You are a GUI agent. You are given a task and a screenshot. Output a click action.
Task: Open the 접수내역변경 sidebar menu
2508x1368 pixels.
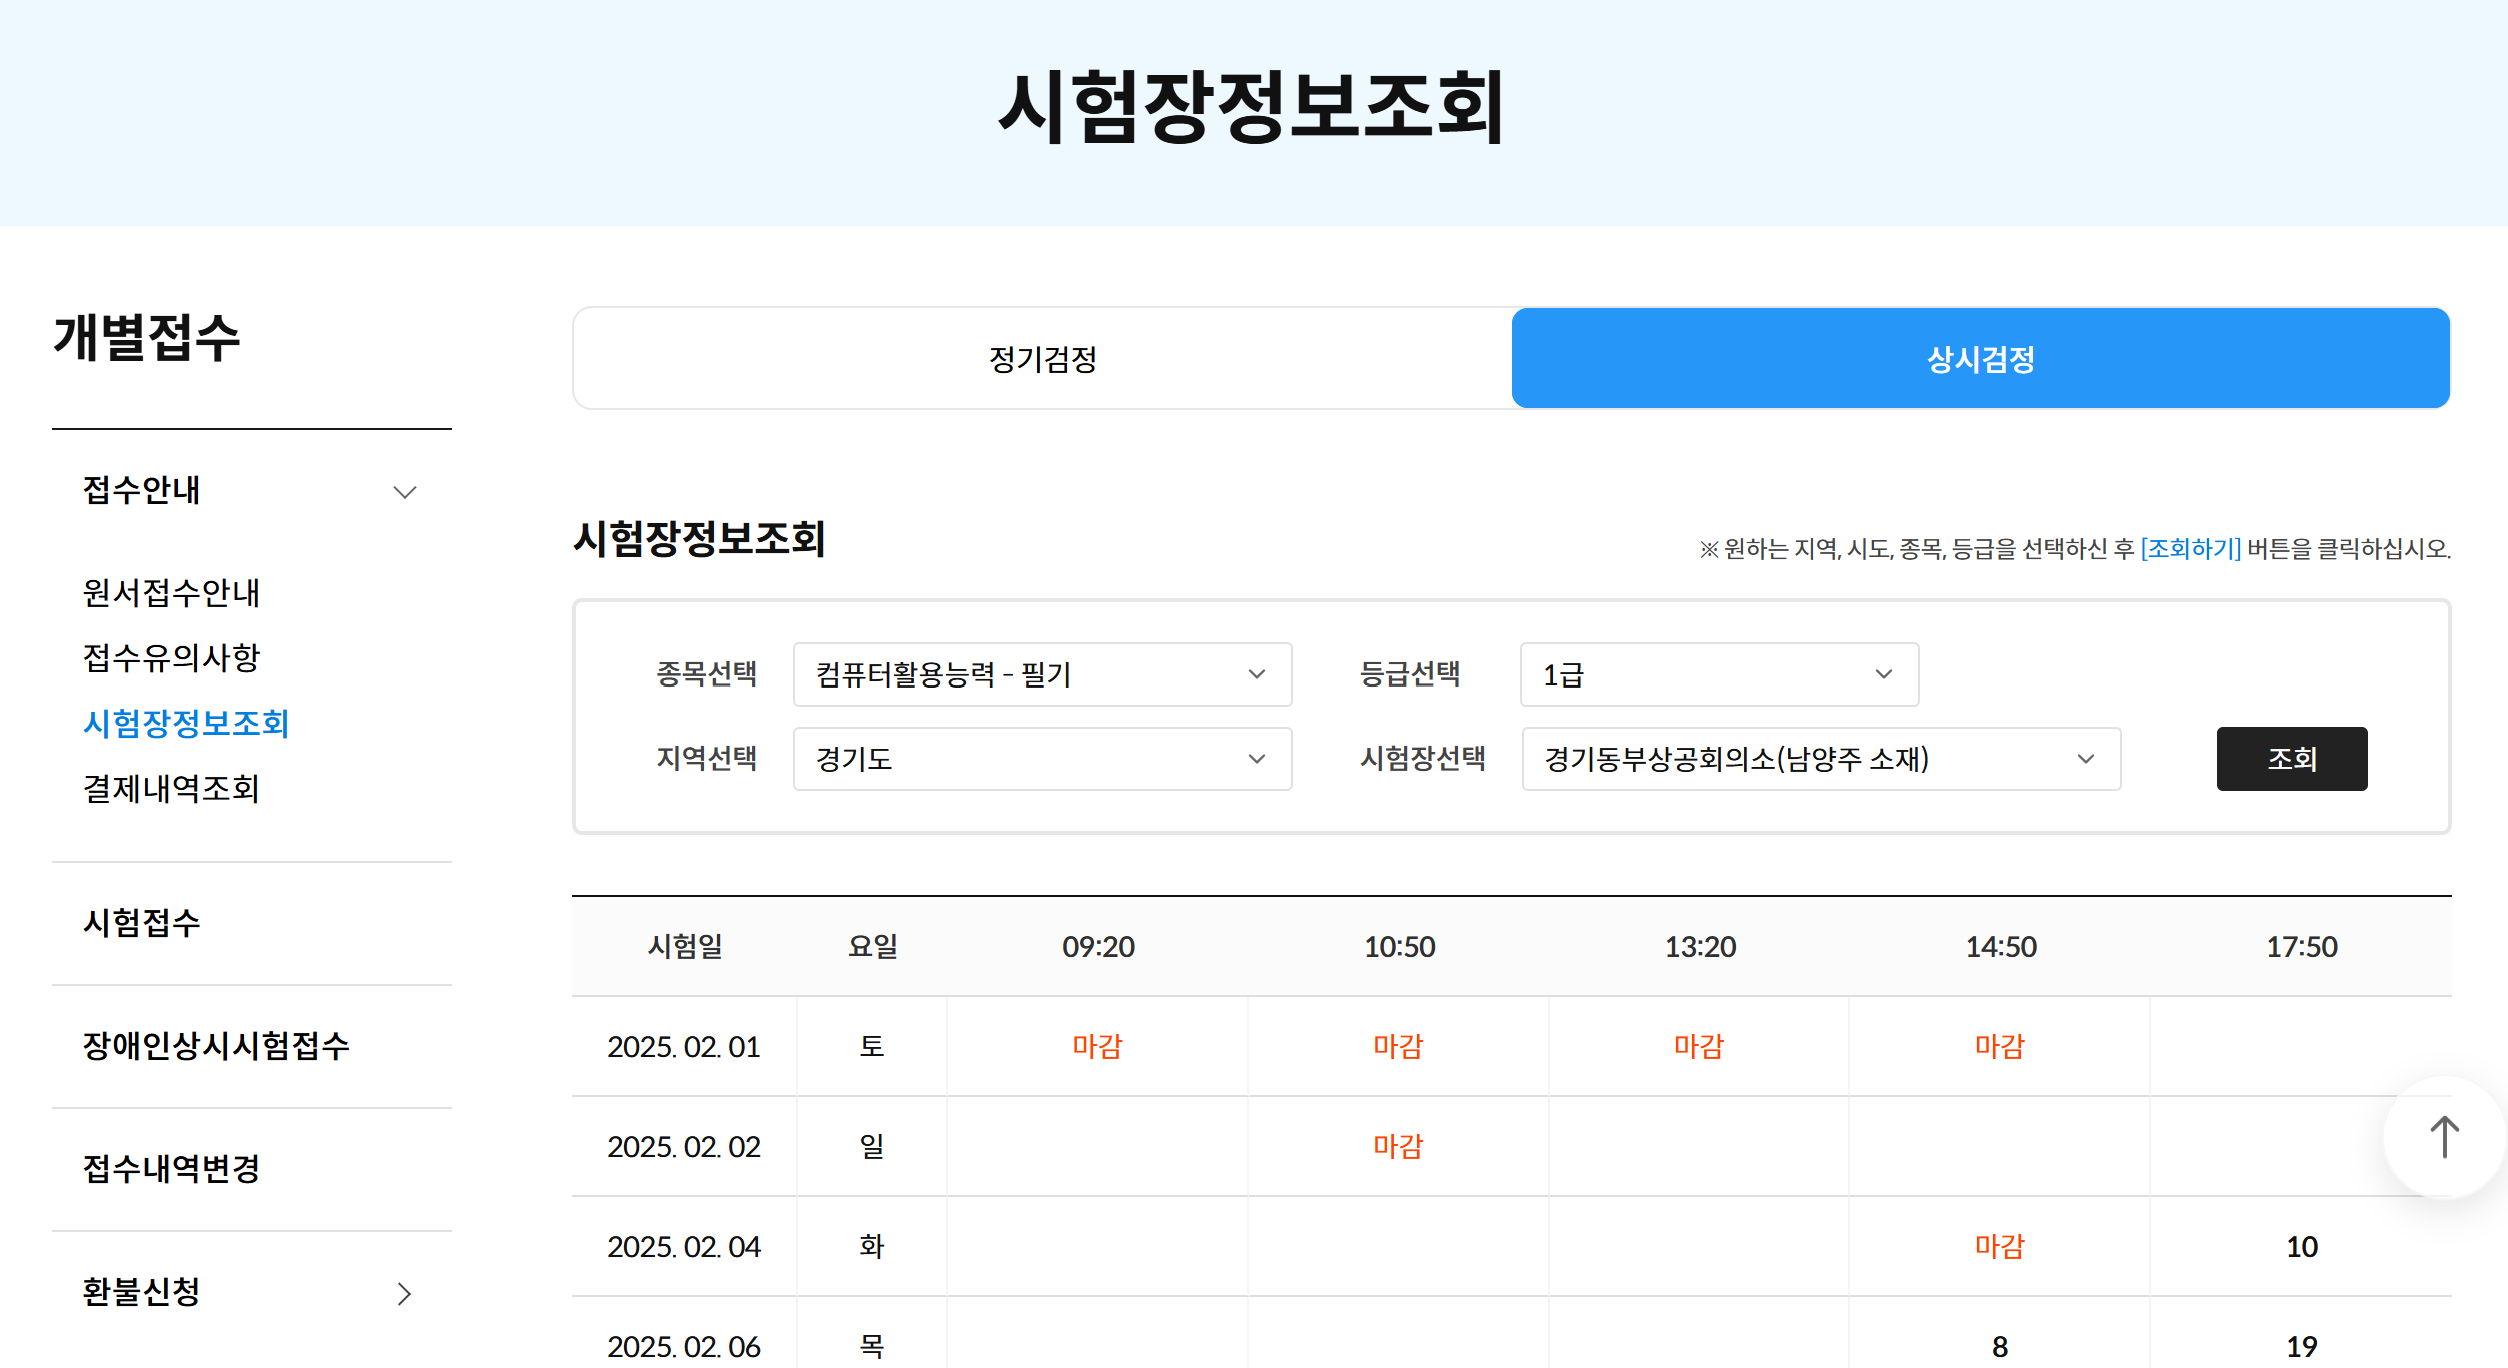click(x=171, y=1169)
